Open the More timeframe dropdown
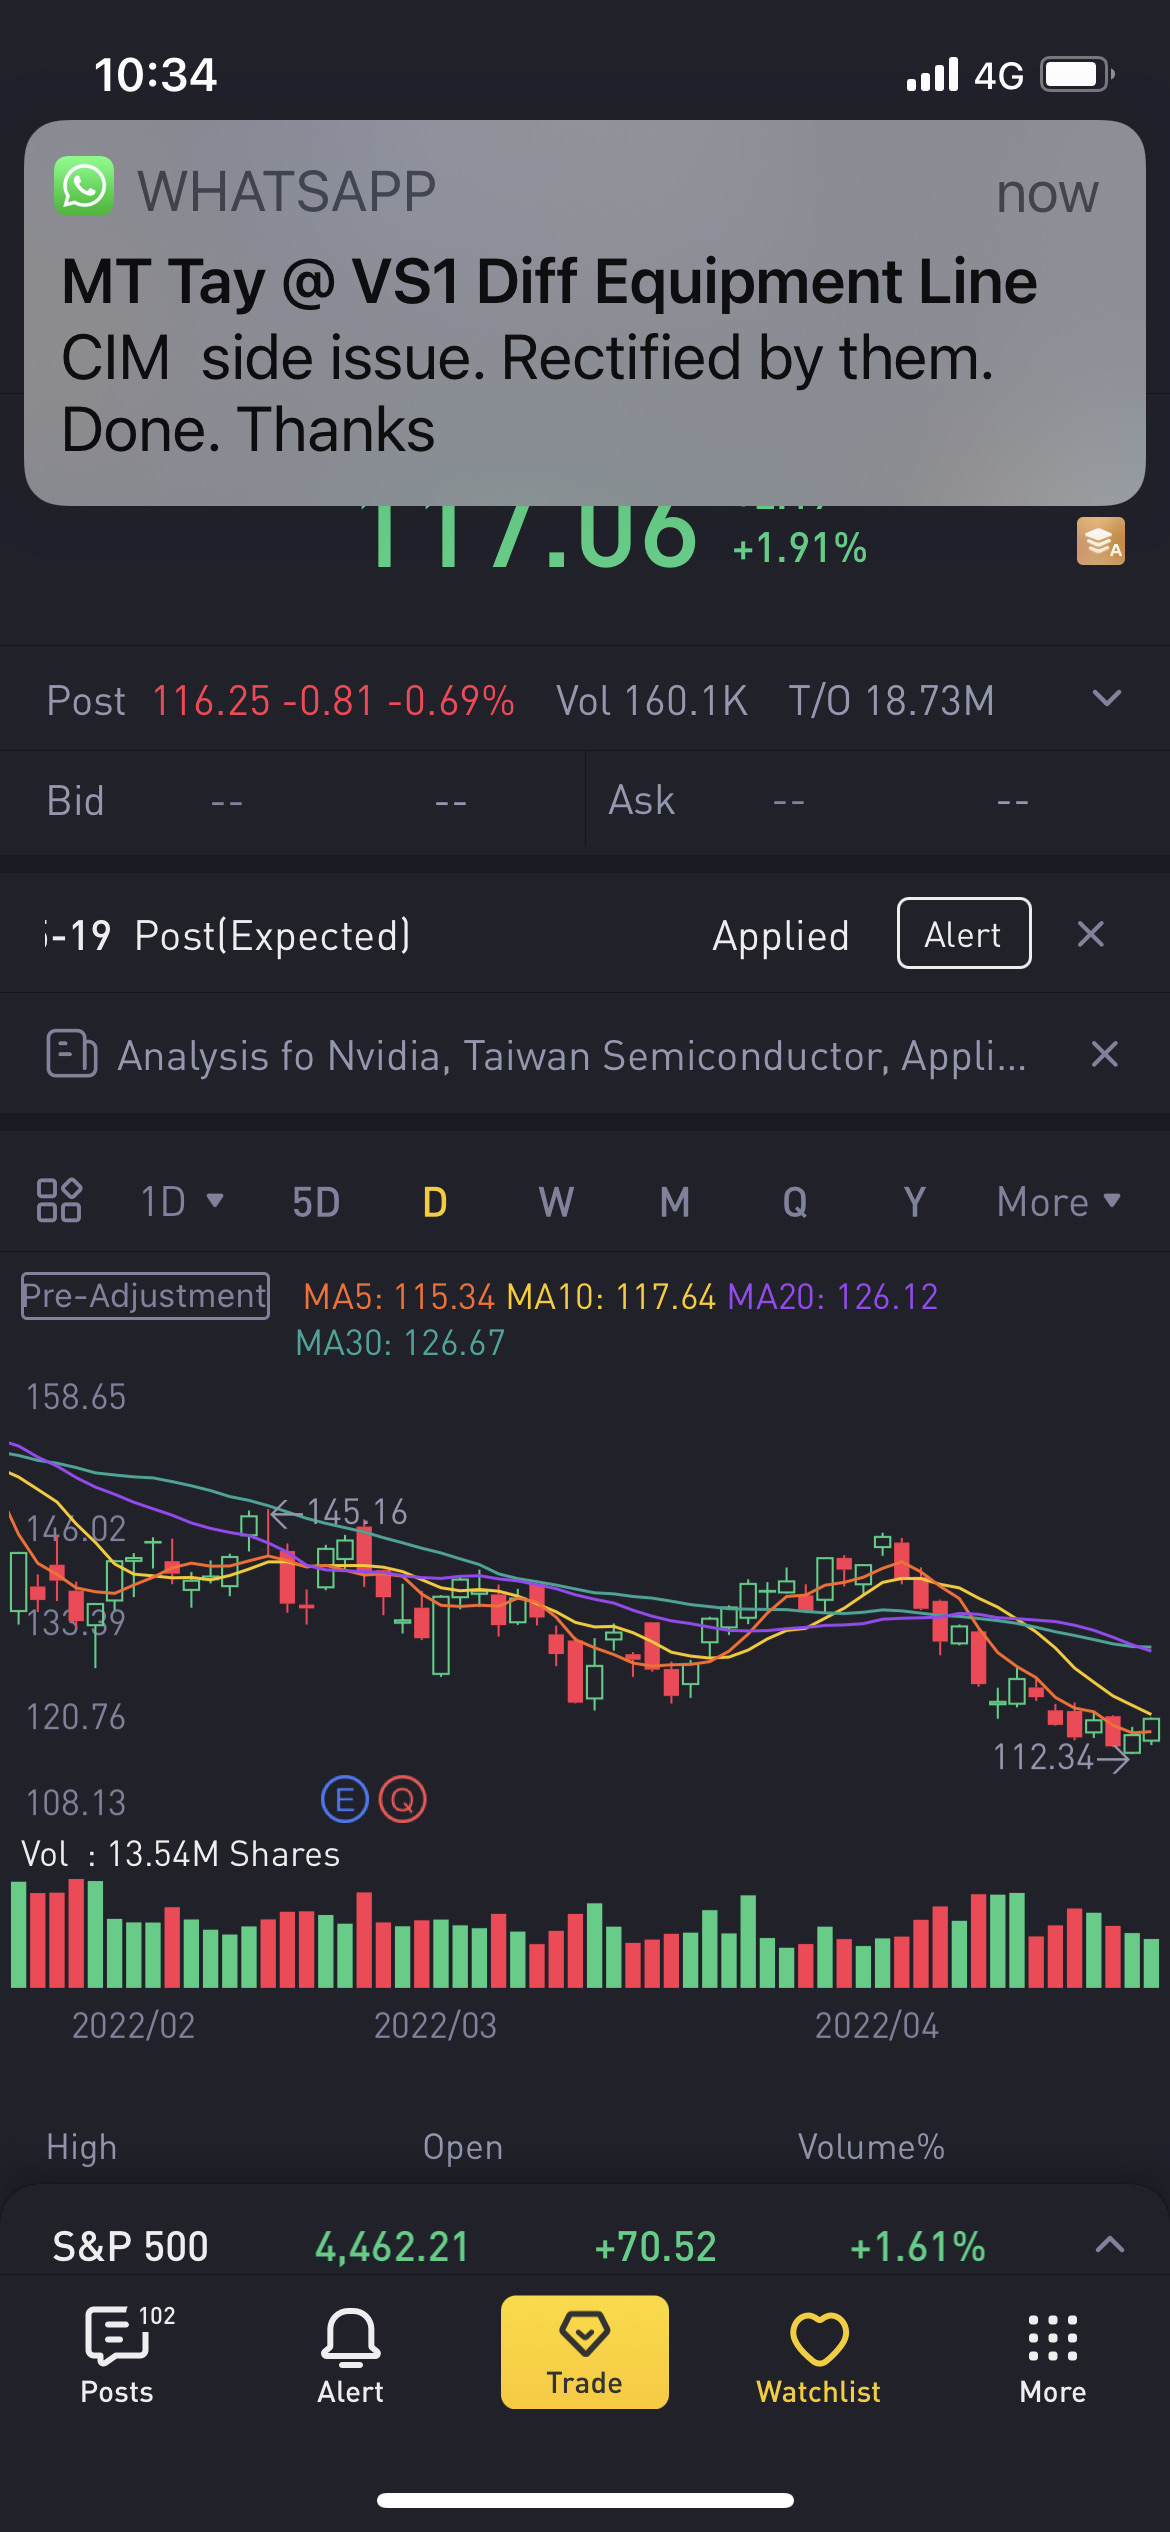This screenshot has height=2532, width=1170. click(x=1059, y=1201)
